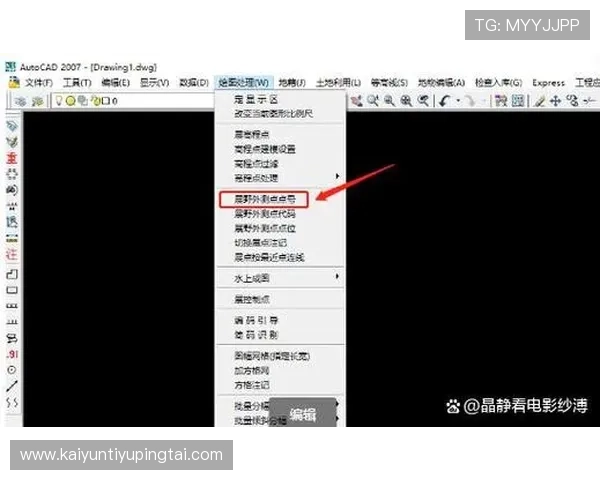This screenshot has height=480, width=600.
Task: Open the layer dropdown showing layer 0
Action: pyautogui.click(x=134, y=101)
